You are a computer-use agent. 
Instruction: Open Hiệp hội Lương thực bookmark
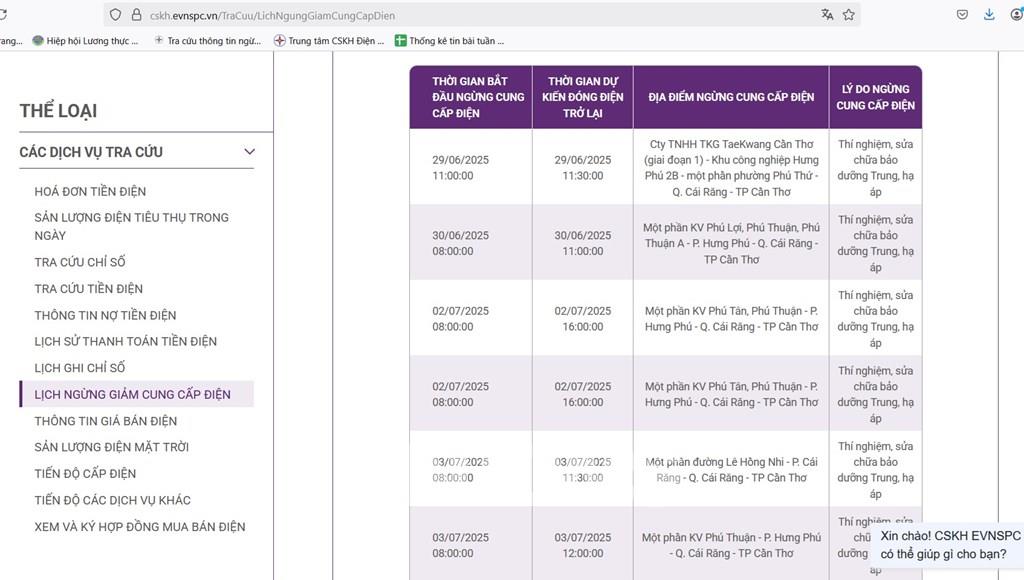(x=90, y=41)
